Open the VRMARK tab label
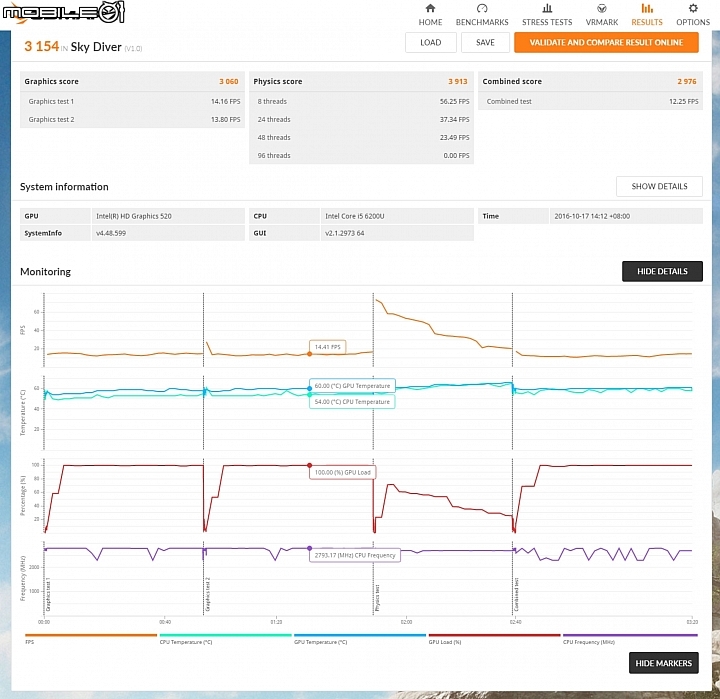The height and width of the screenshot is (699, 720). (x=602, y=22)
